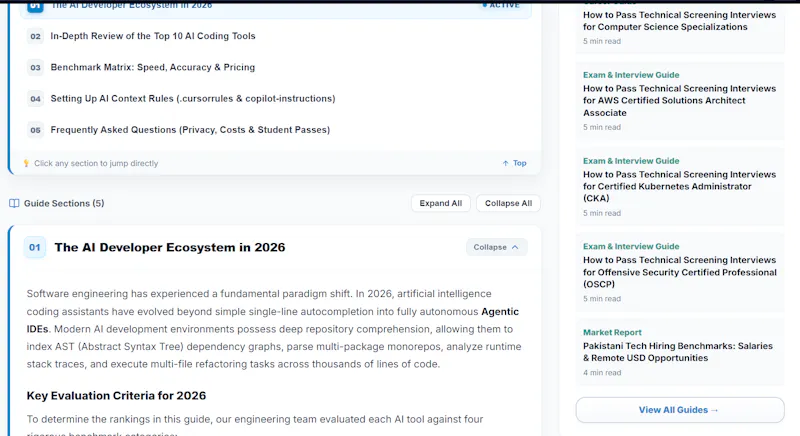Click Exam & Interview Guide label above OSCP article
This screenshot has height=436, width=800.
click(x=631, y=246)
